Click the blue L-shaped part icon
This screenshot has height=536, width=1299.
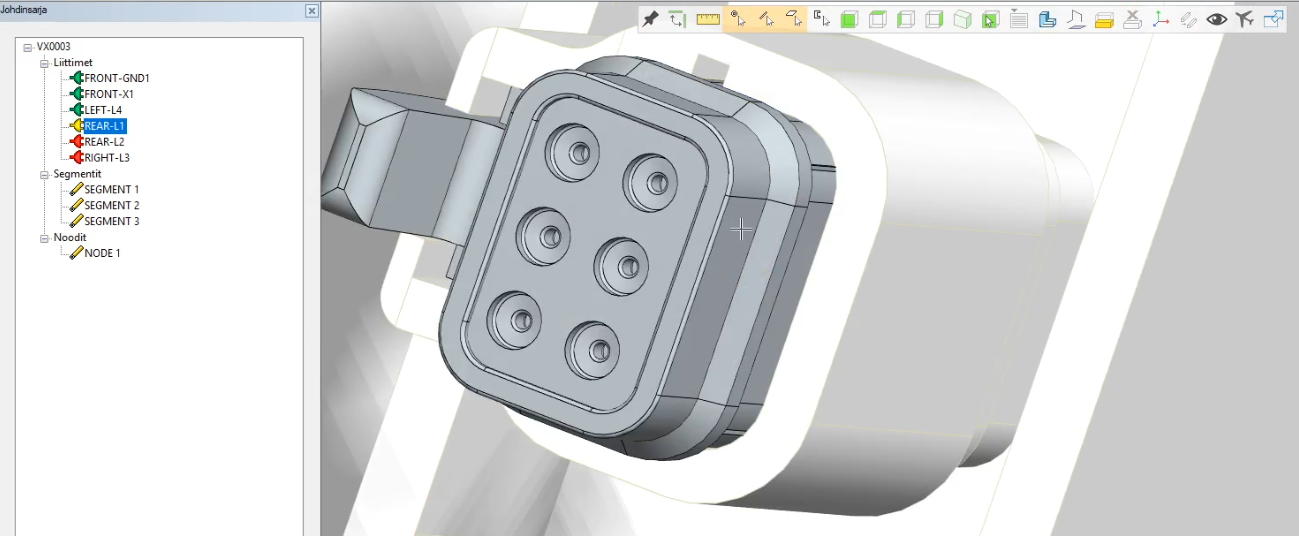[1047, 19]
